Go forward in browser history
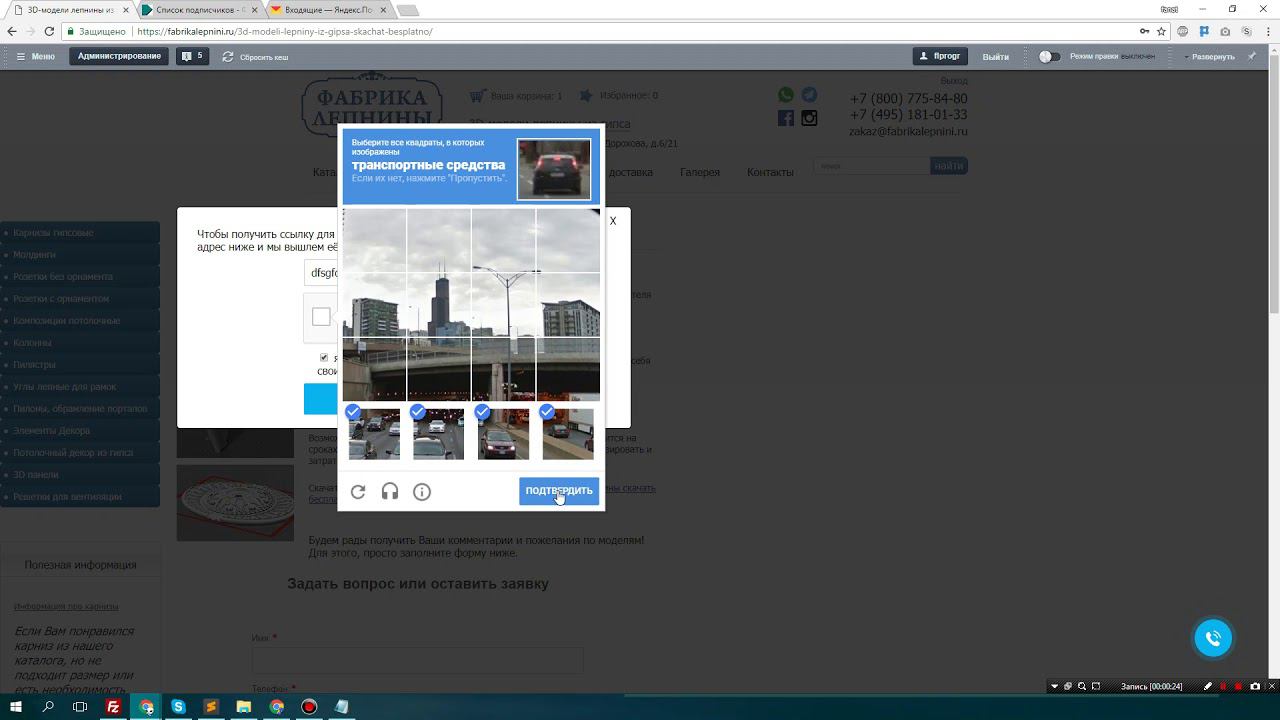This screenshot has width=1280, height=720. pos(33,31)
